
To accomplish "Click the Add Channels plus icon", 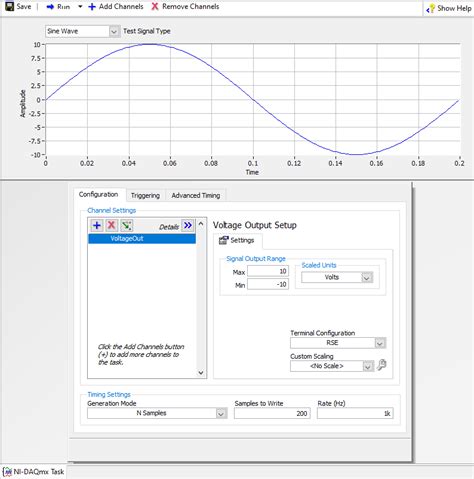I will click(92, 7).
